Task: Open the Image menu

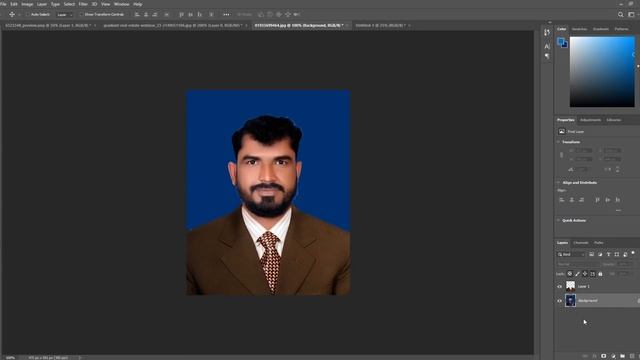Action: [x=27, y=4]
